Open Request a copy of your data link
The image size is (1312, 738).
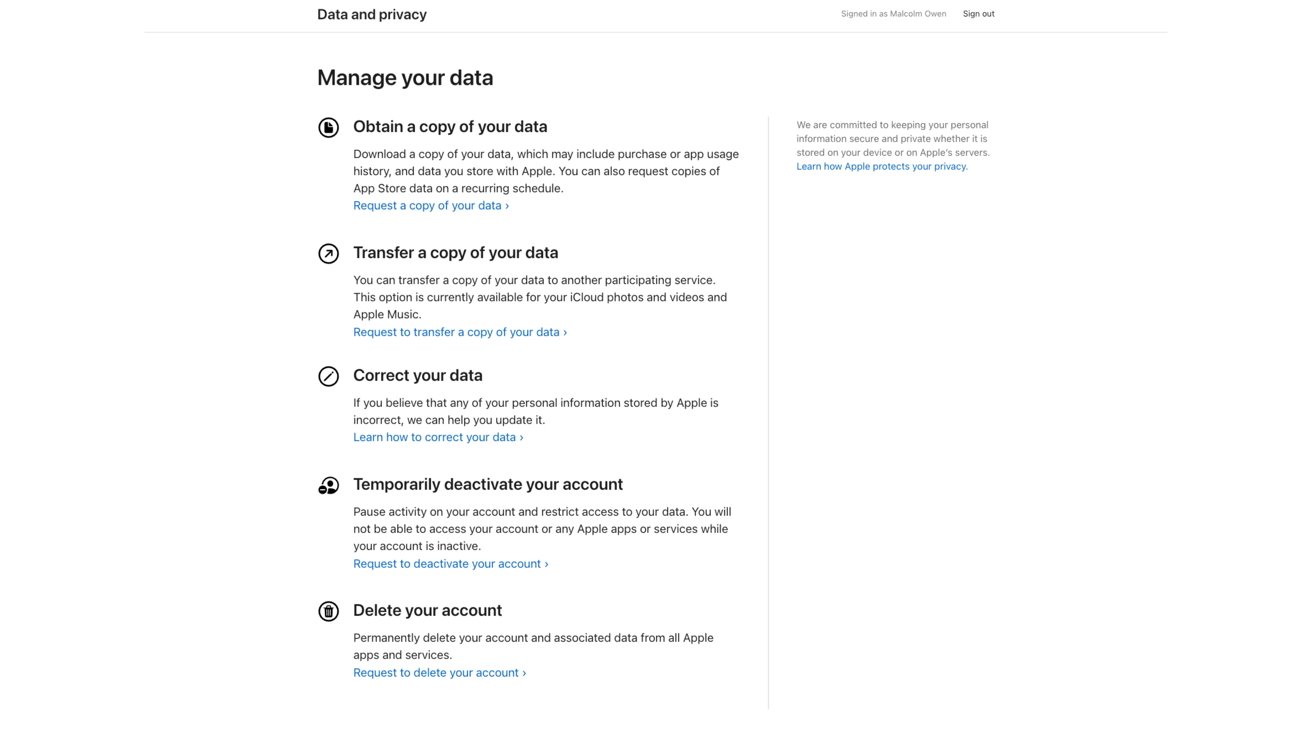(431, 205)
